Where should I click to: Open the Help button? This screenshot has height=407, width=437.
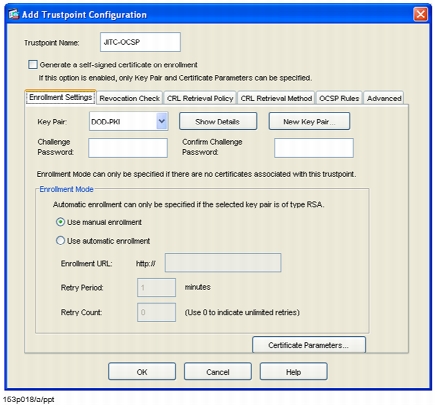(294, 371)
